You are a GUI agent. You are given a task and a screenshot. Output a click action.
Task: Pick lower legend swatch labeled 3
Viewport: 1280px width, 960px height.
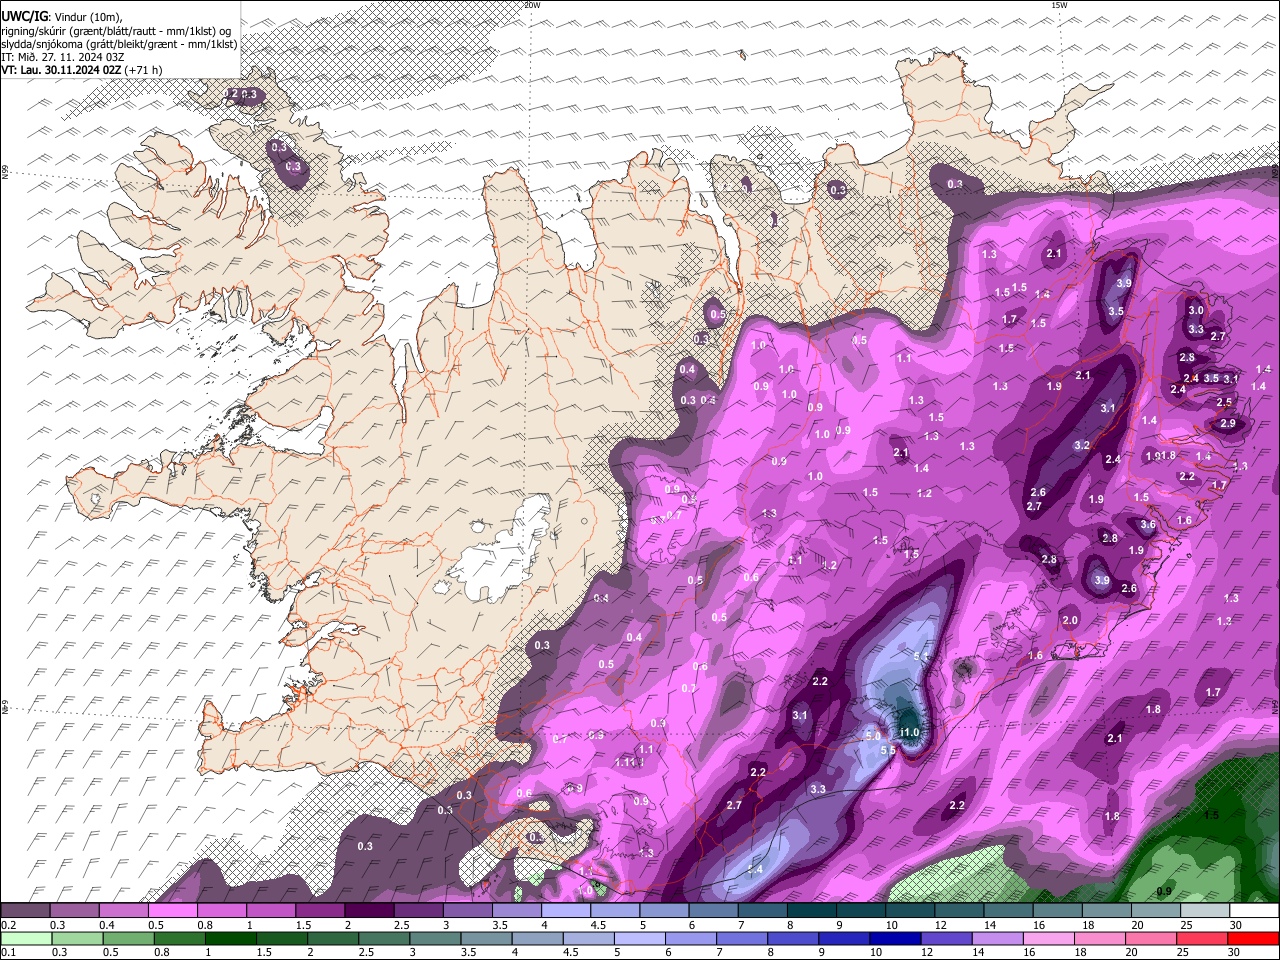click(435, 939)
